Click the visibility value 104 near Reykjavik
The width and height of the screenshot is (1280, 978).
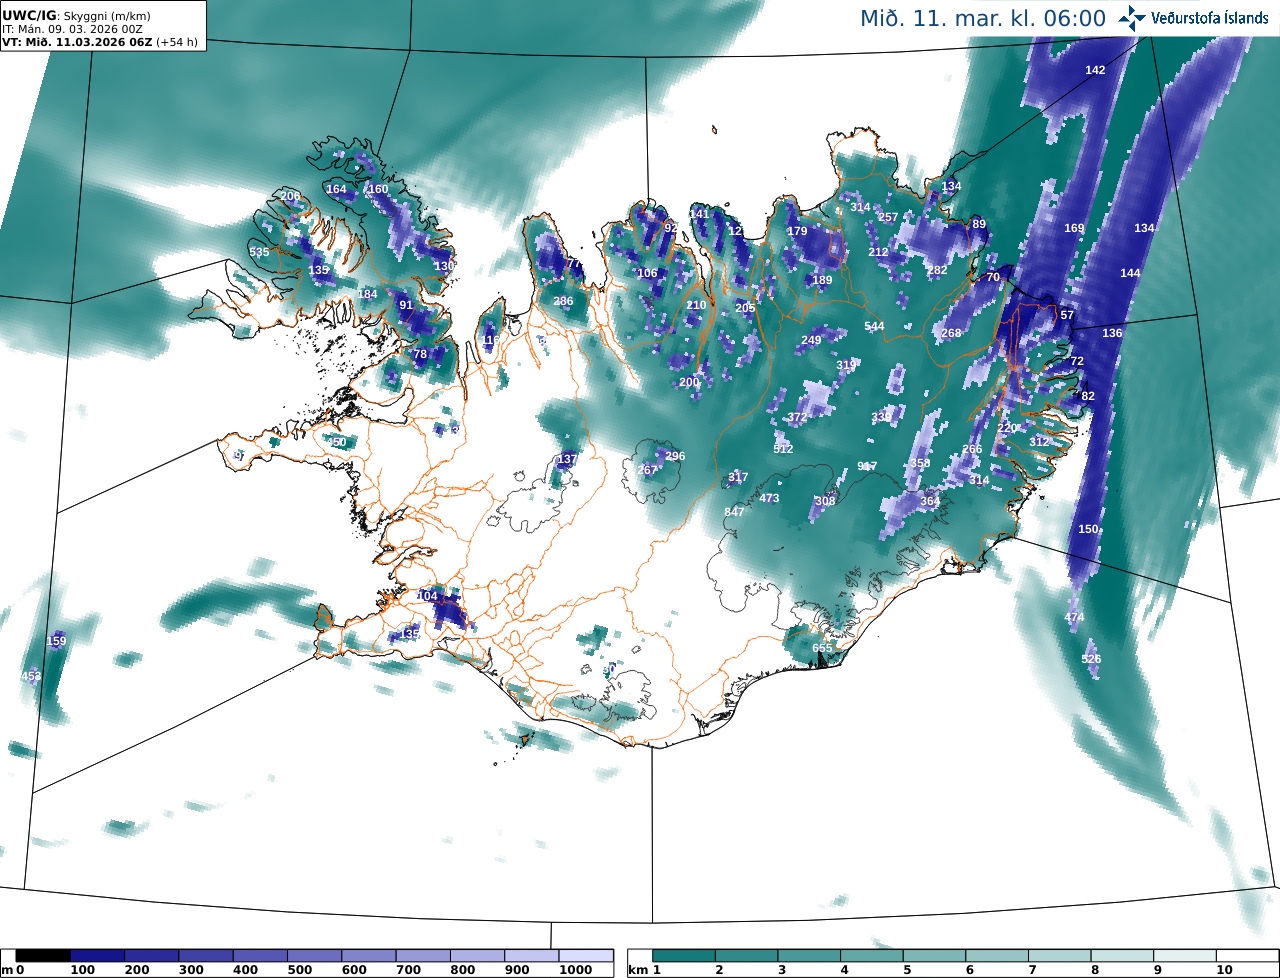tap(427, 596)
